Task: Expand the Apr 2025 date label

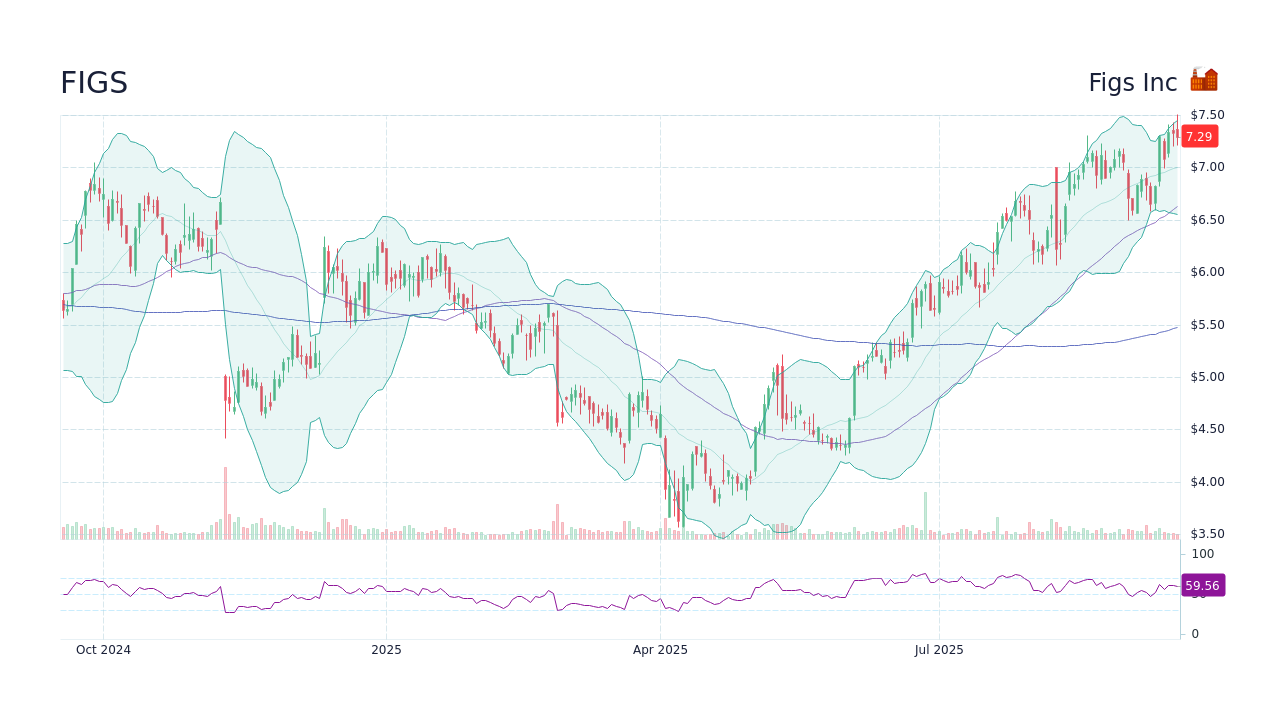Action: [x=659, y=649]
